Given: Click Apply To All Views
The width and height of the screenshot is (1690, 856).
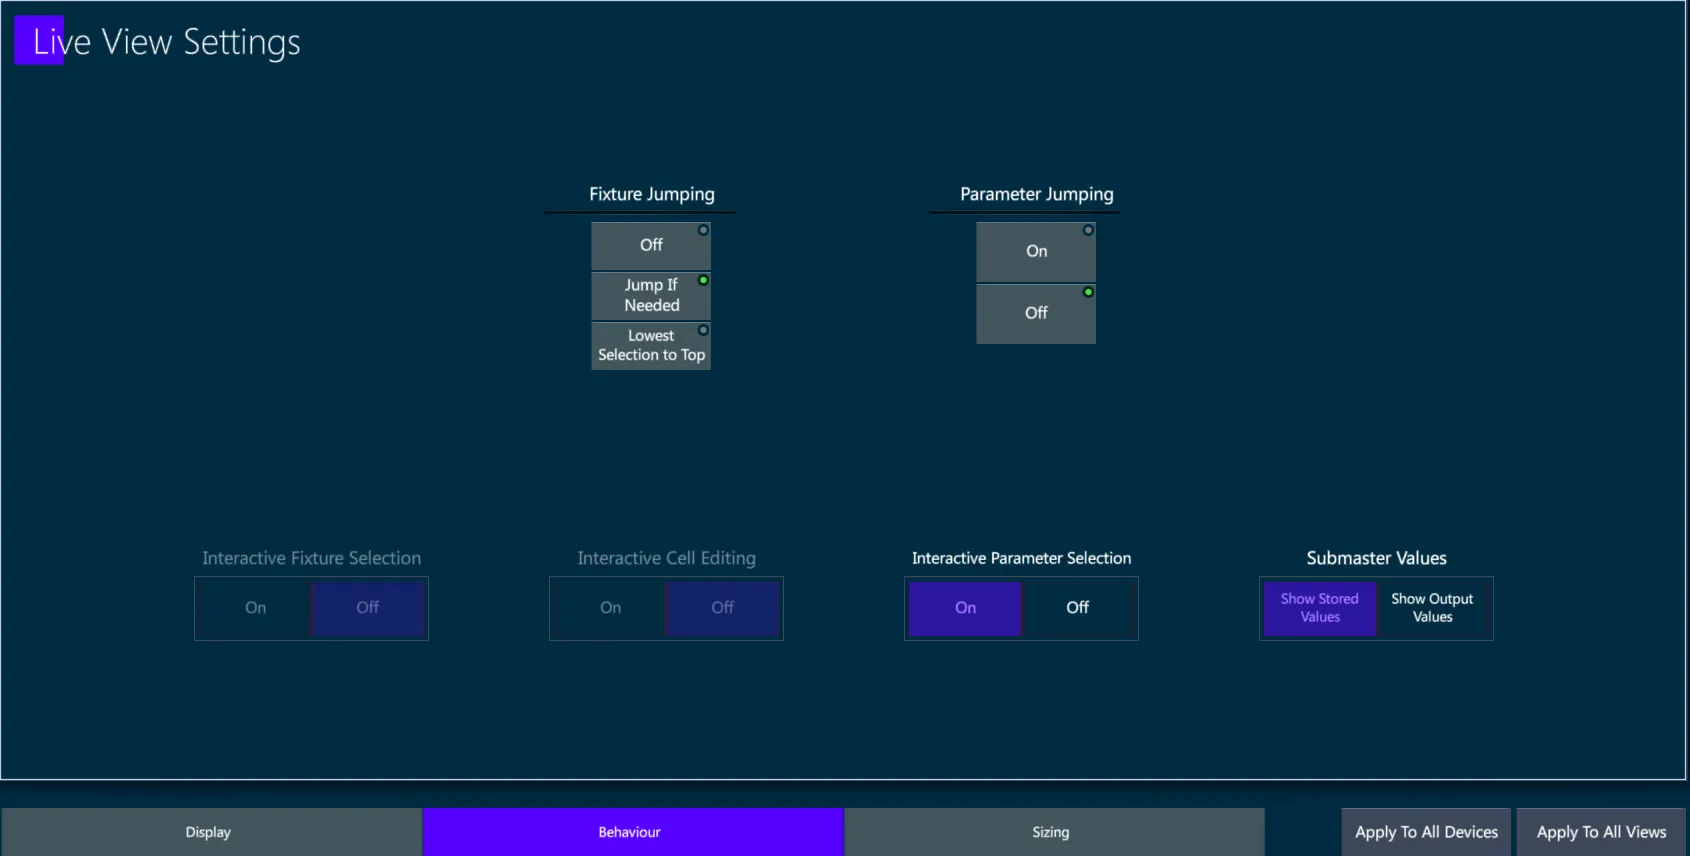Looking at the screenshot, I should pos(1601,832).
